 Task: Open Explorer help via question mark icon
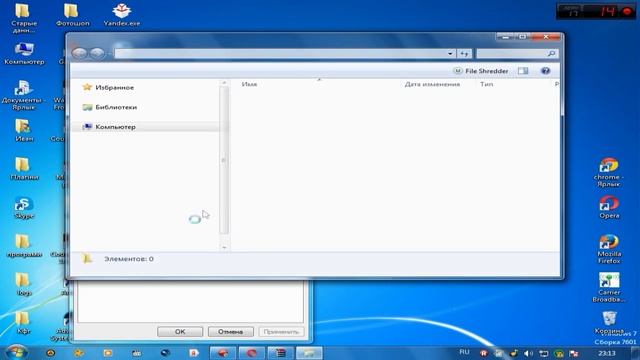coord(545,71)
